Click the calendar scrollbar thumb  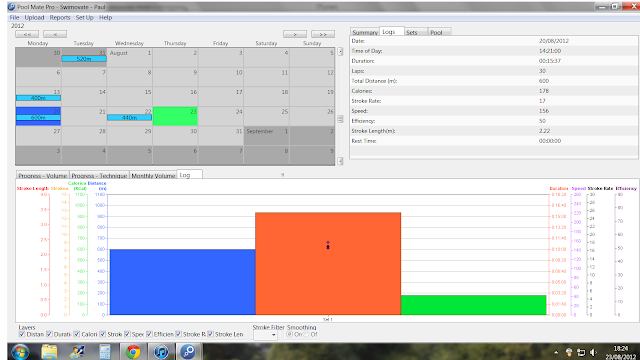(x=340, y=119)
